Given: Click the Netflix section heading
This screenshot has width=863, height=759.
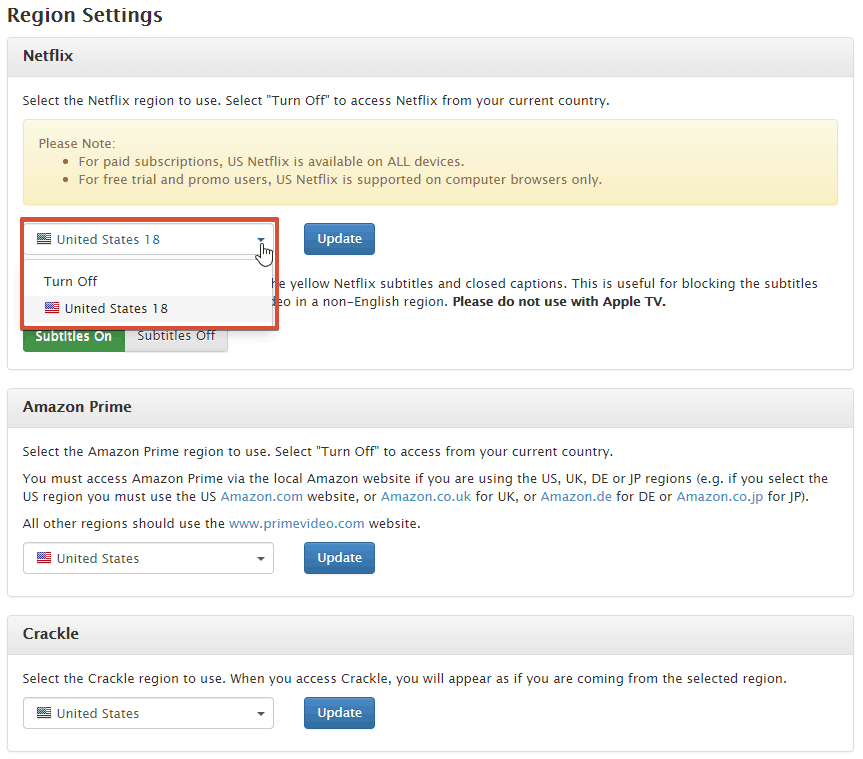Looking at the screenshot, I should coord(48,56).
